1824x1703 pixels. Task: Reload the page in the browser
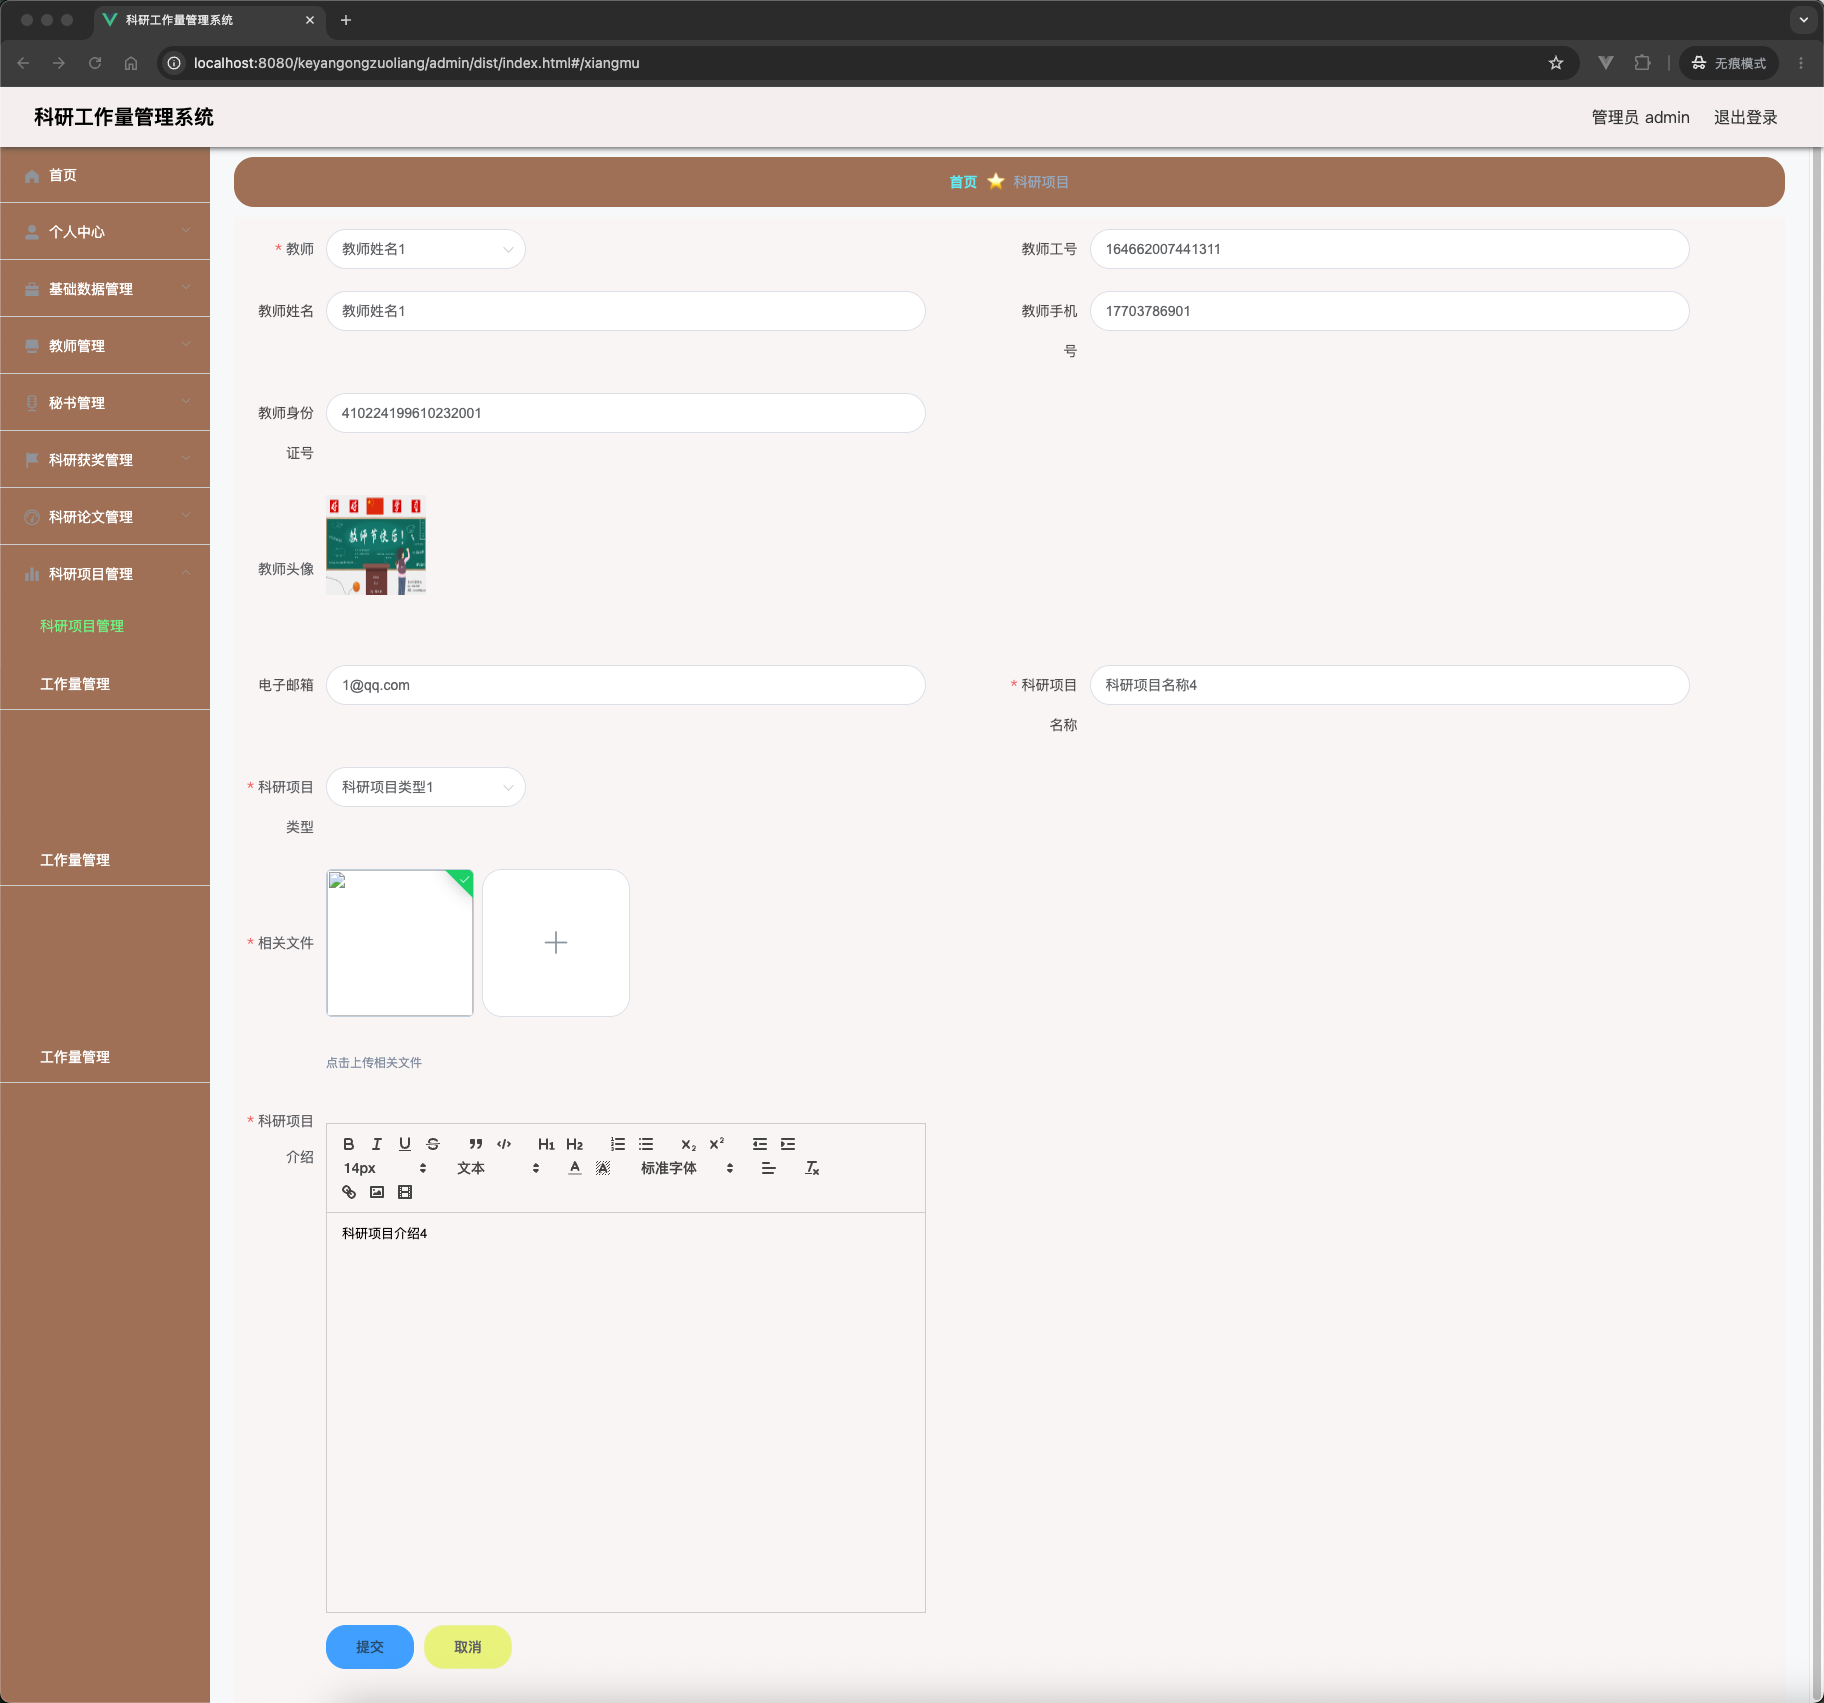coord(95,63)
